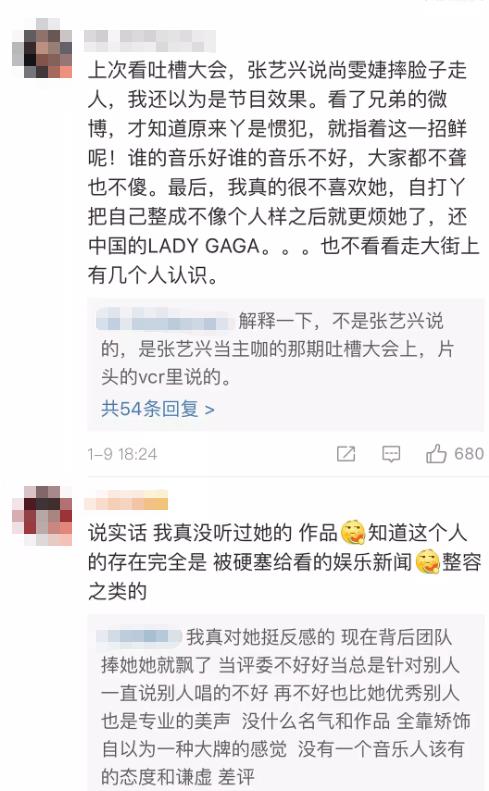Tap the comment bubble icon beside 680 likes

[391, 454]
